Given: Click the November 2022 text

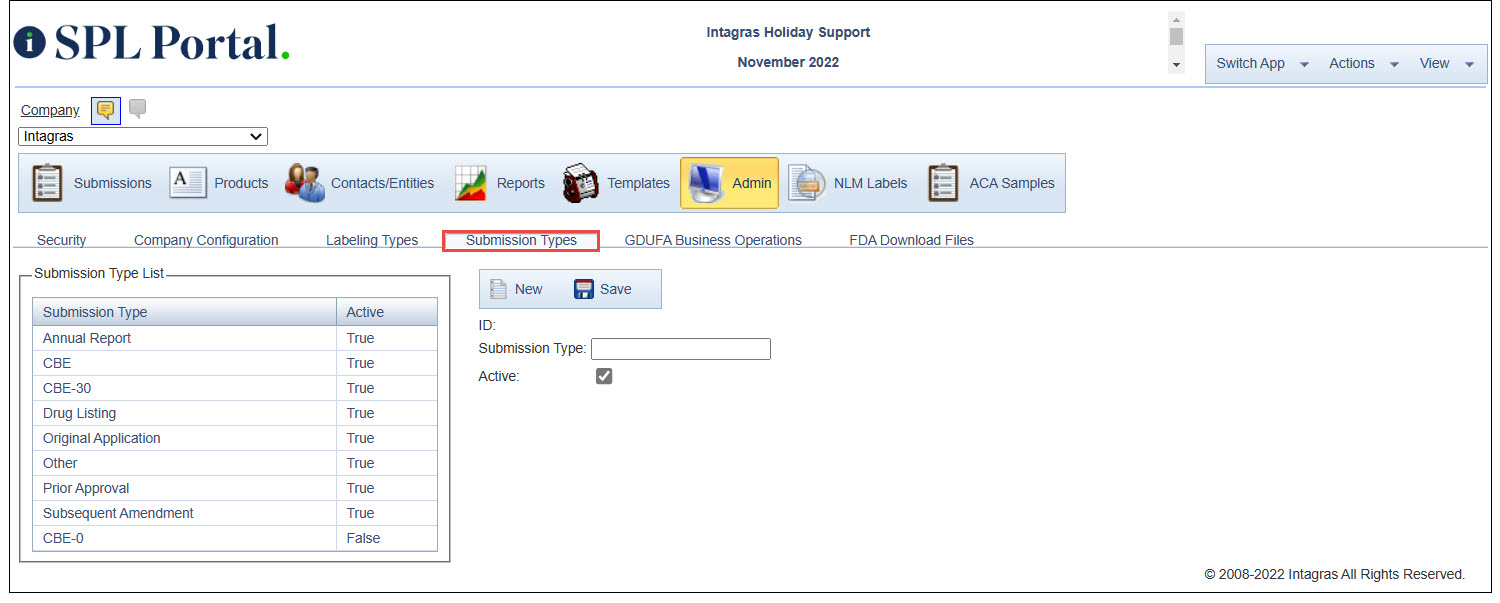Looking at the screenshot, I should (788, 62).
